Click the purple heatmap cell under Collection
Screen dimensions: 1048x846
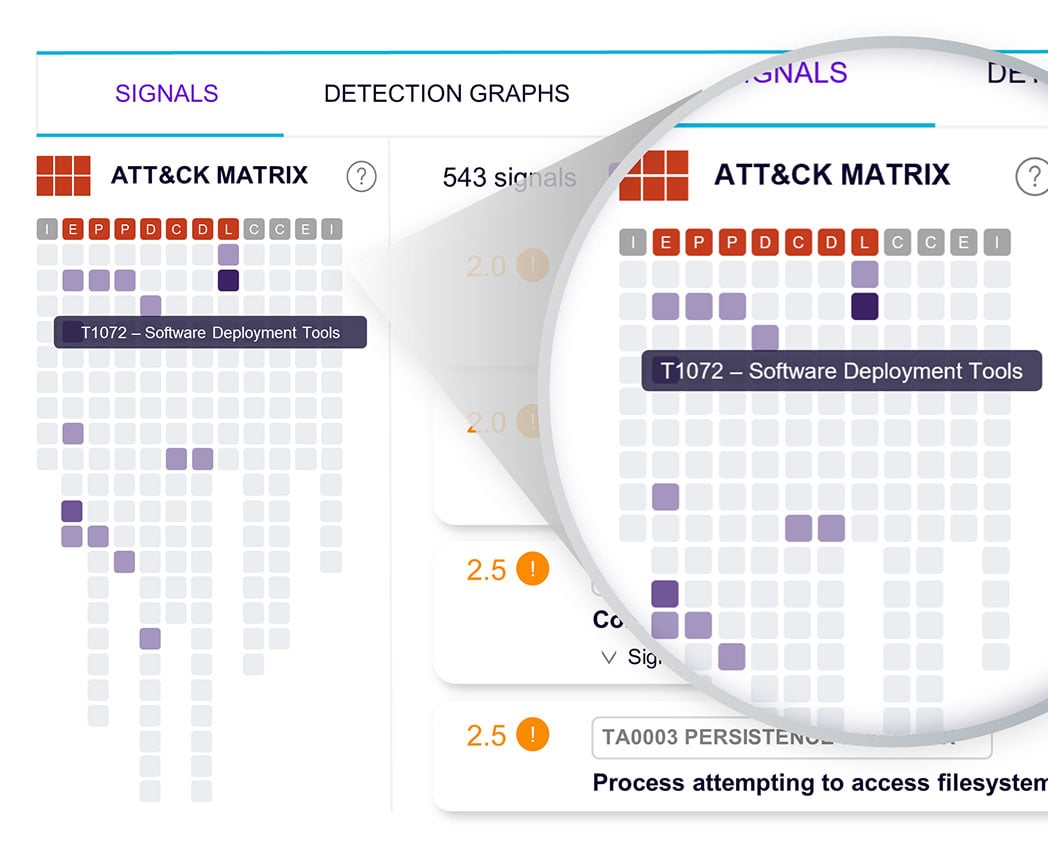[x=176, y=458]
